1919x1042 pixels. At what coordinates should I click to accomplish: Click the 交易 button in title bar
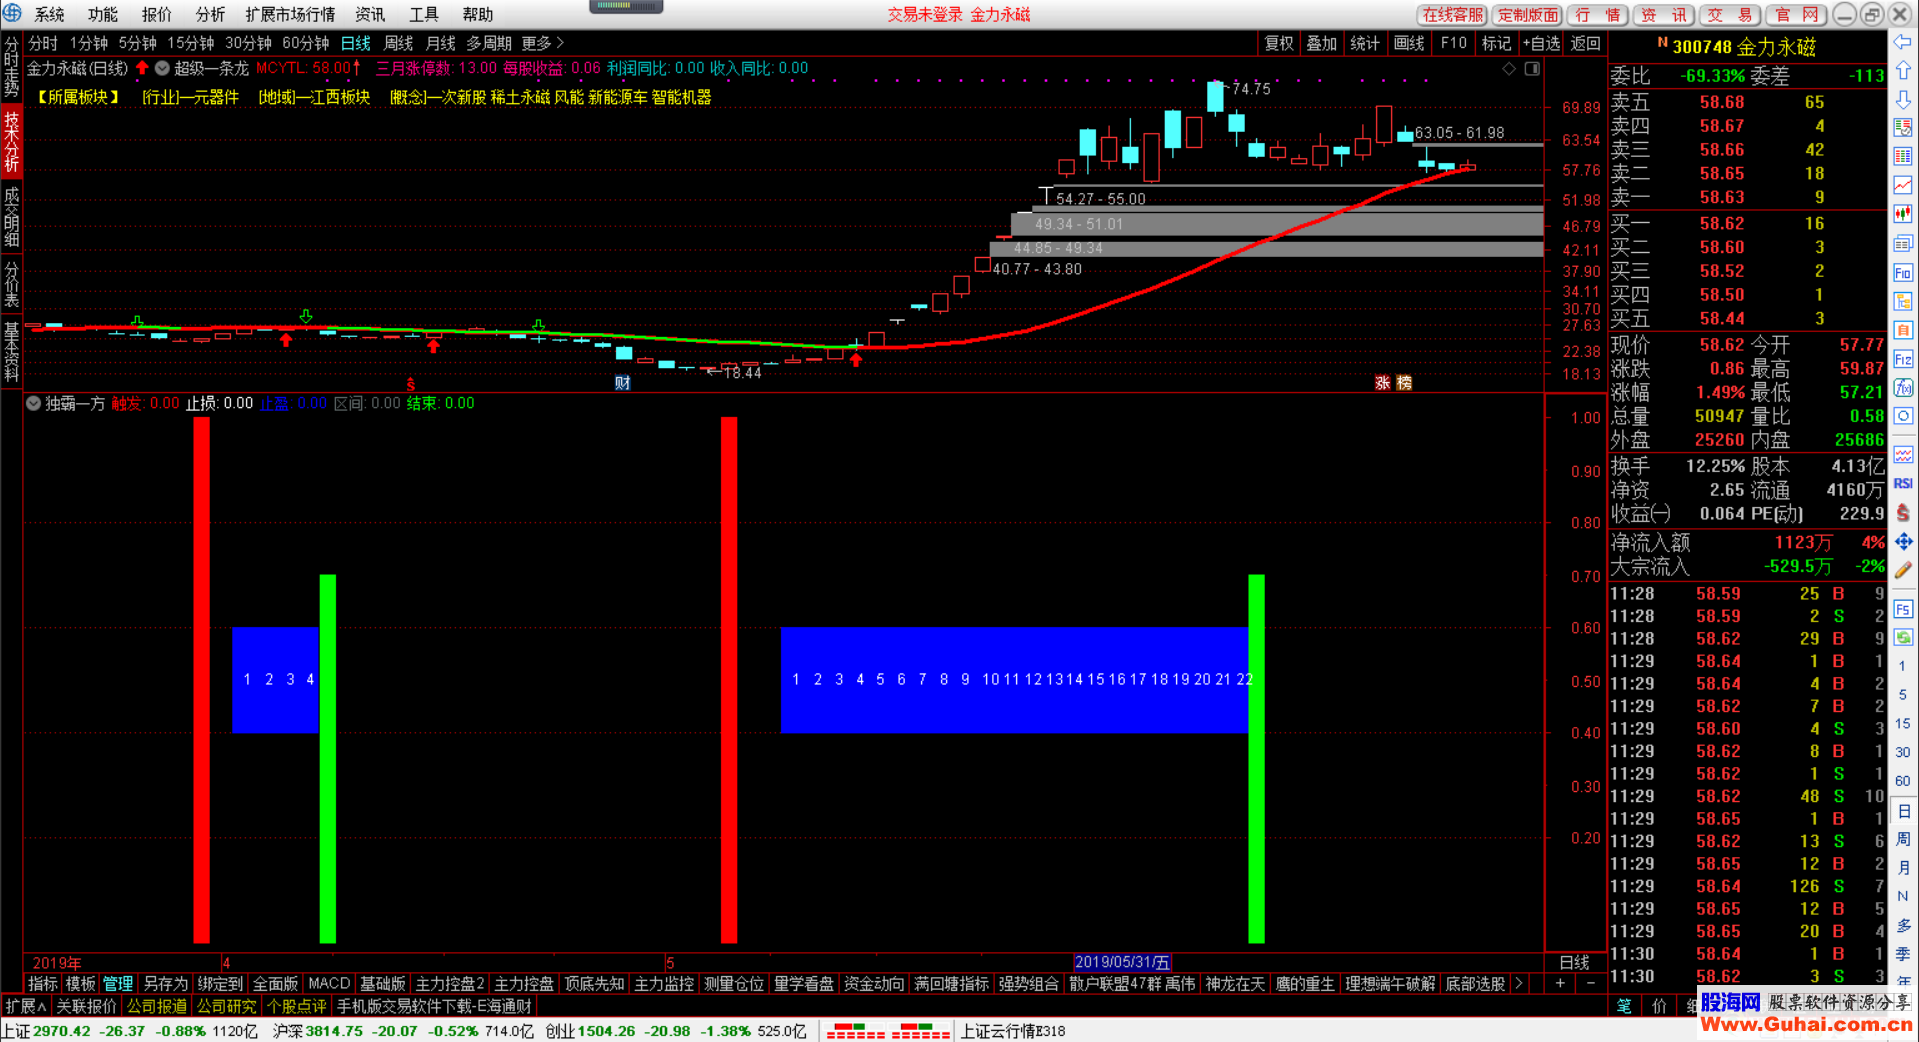[x=1729, y=14]
